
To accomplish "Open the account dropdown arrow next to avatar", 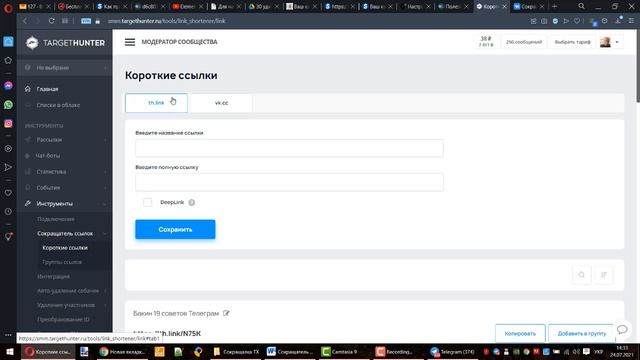I will 617,42.
